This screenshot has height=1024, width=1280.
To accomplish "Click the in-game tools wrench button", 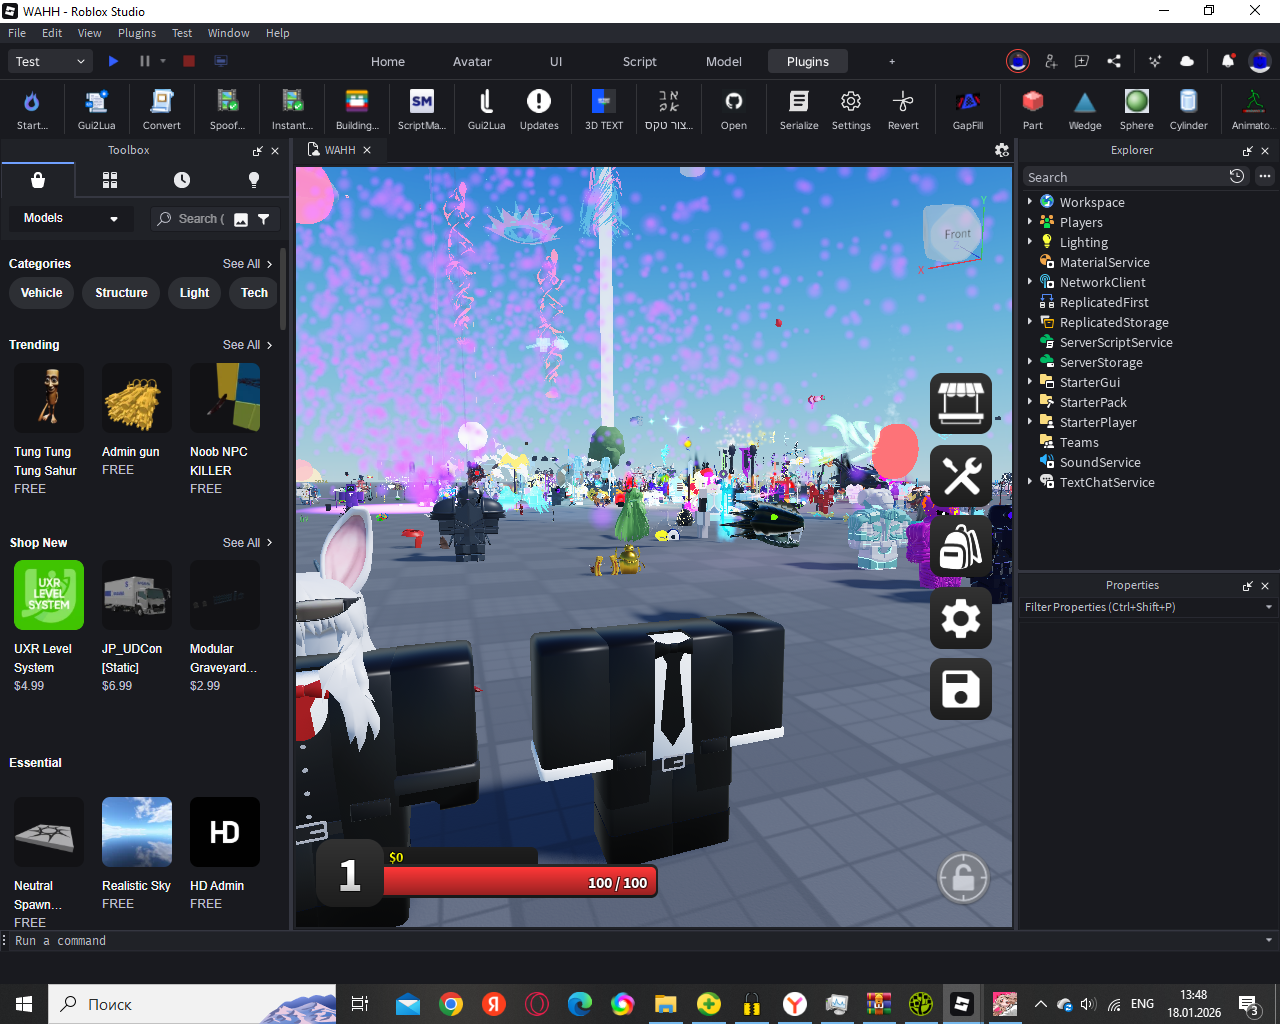I will [x=961, y=475].
